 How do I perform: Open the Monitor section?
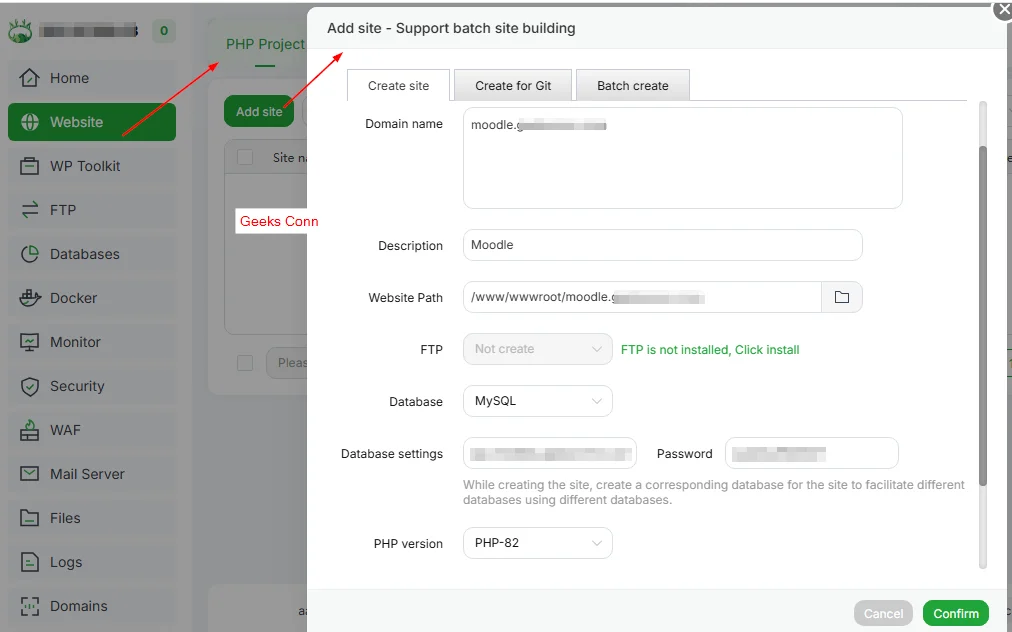[x=75, y=342]
